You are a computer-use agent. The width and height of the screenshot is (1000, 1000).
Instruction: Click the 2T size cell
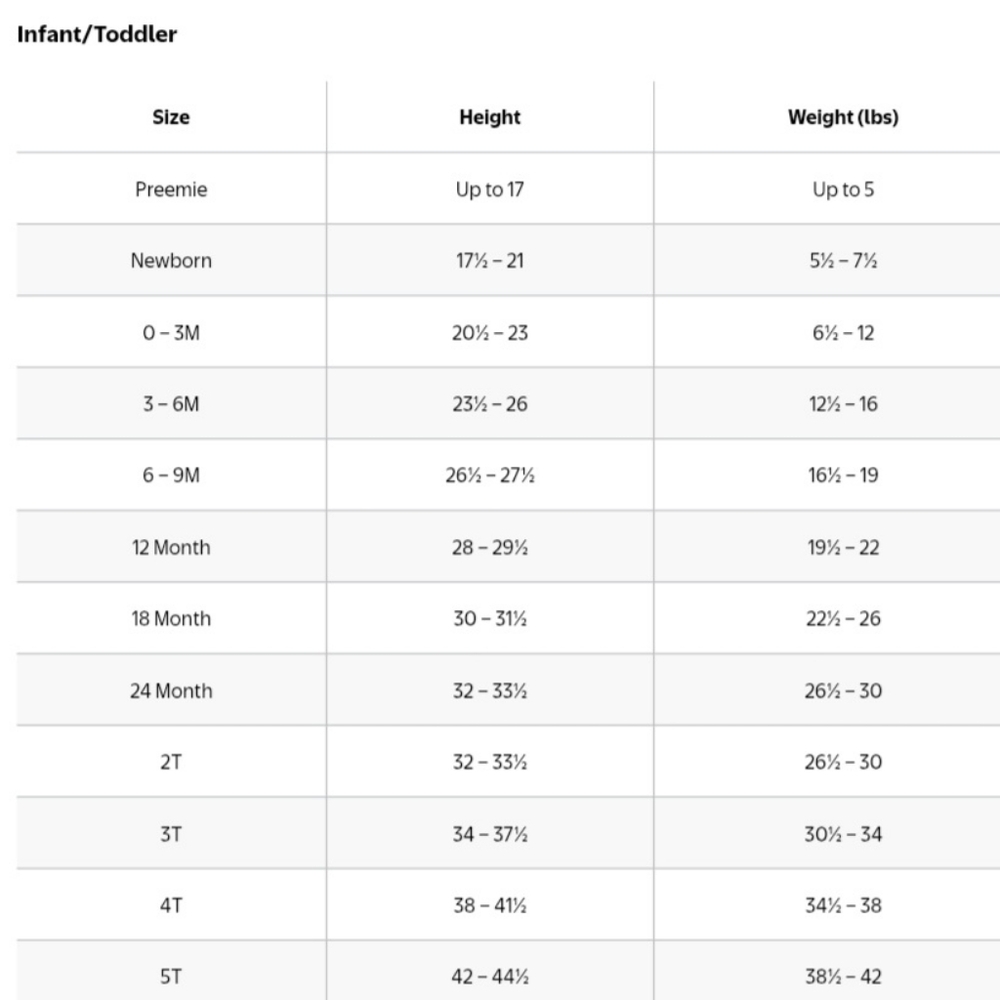click(171, 763)
